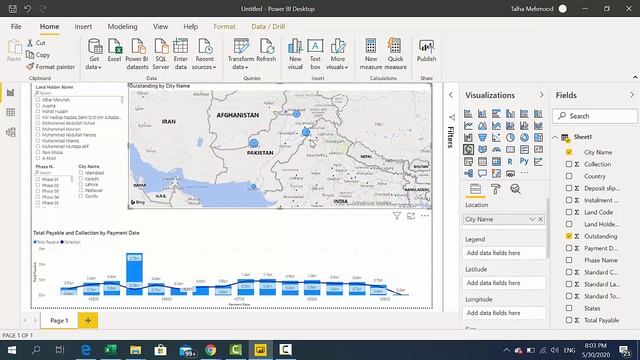Pick the Pie chart visual
Viewport: 640px width, 360px height.
(510, 138)
